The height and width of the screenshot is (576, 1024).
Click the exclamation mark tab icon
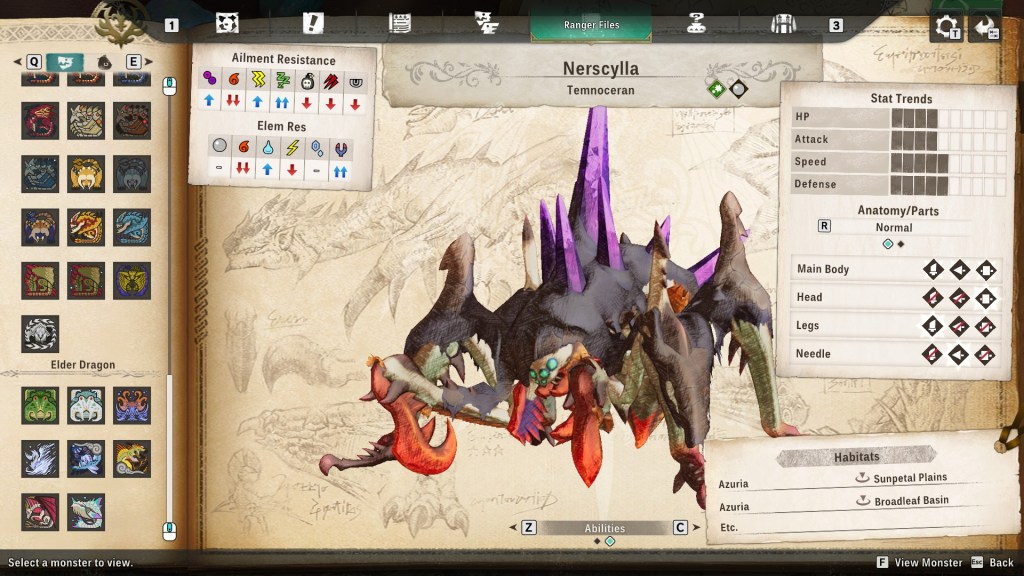[x=313, y=23]
